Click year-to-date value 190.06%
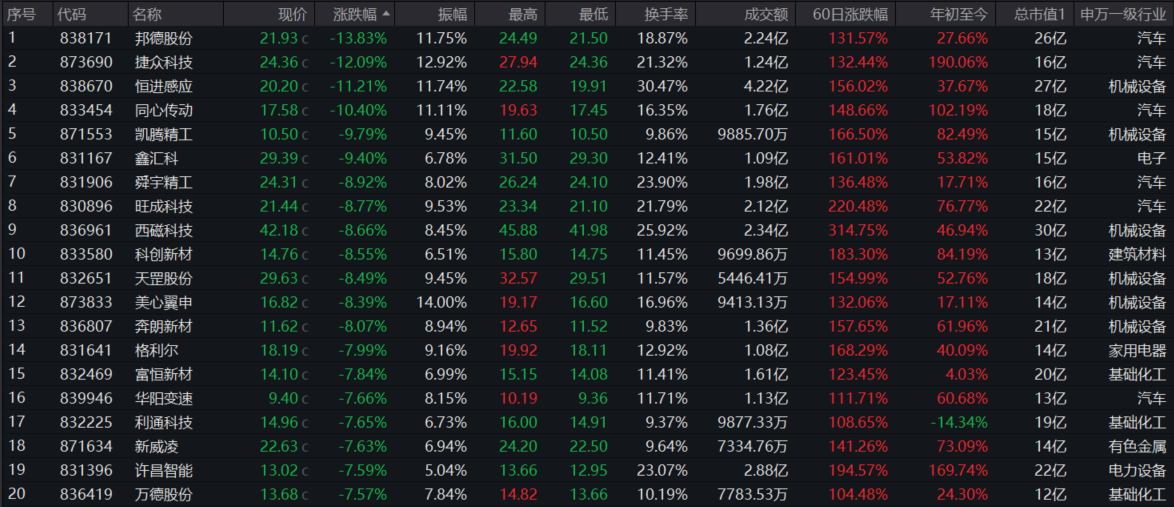The height and width of the screenshot is (507, 1174). coord(959,62)
